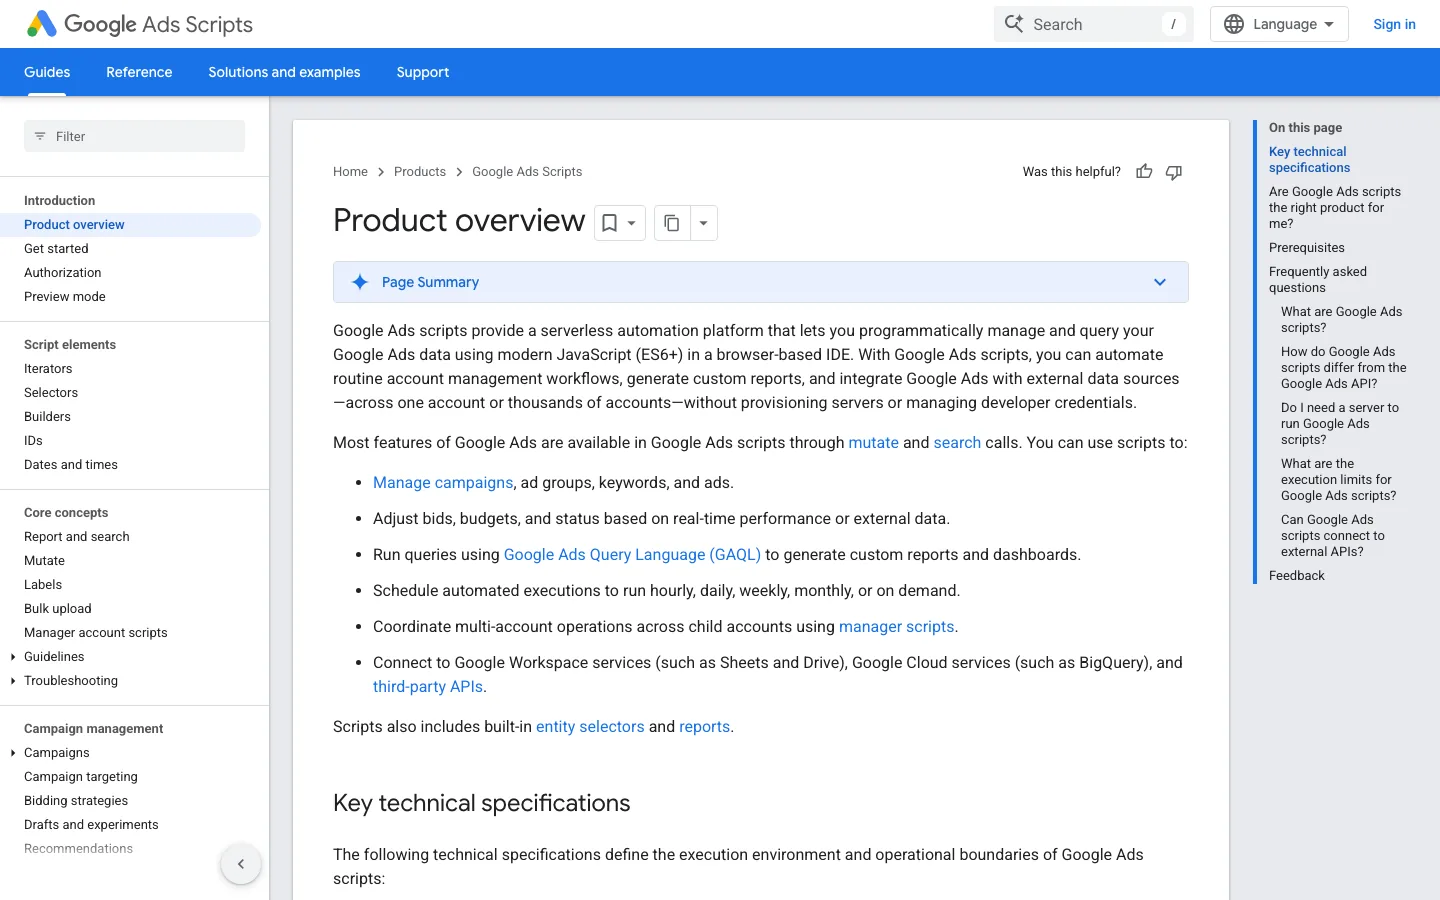Screen dimensions: 1440x900
Task: Click the thumbs up helpful icon
Action: [1144, 172]
